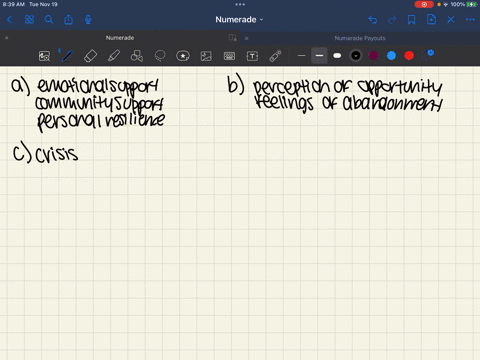Tap handwritten text emotional support
The height and width of the screenshot is (360, 480).
98,87
